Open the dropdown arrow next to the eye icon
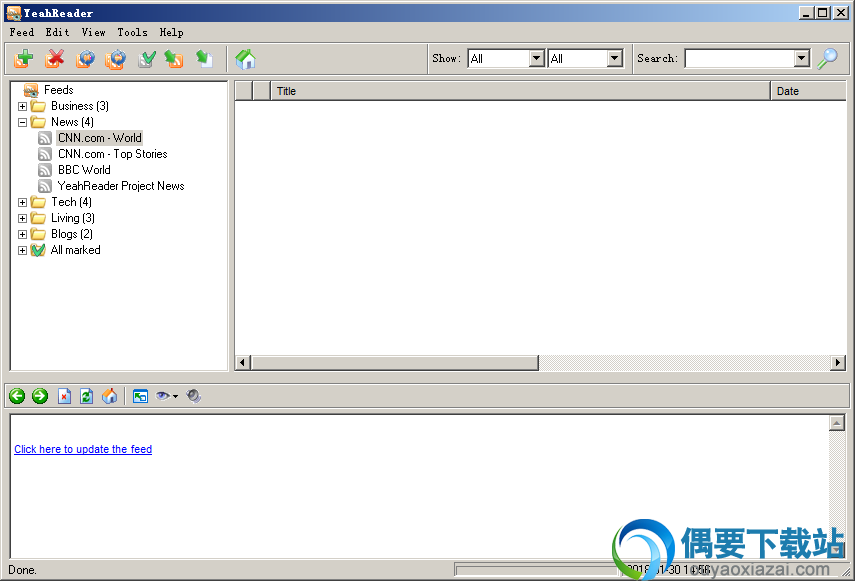Screen dimensions: 855x581 [x=175, y=396]
